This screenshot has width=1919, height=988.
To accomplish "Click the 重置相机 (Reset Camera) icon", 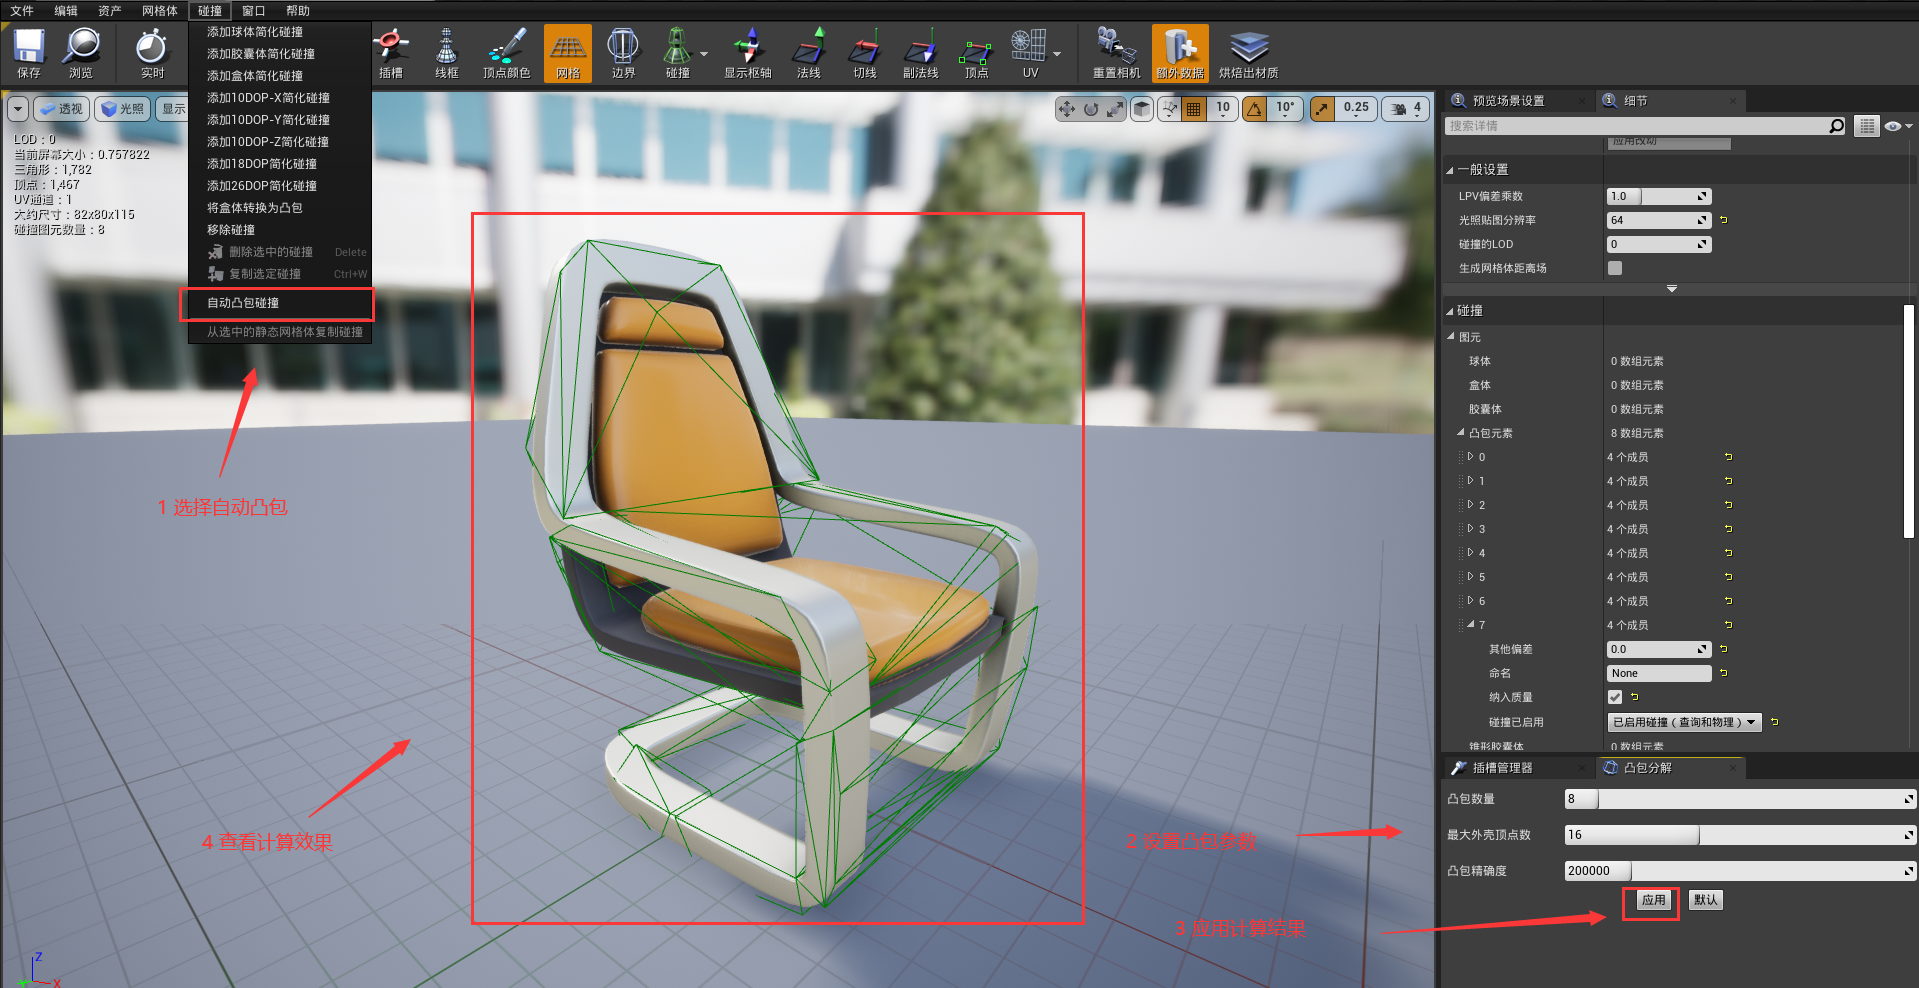I will 1116,52.
